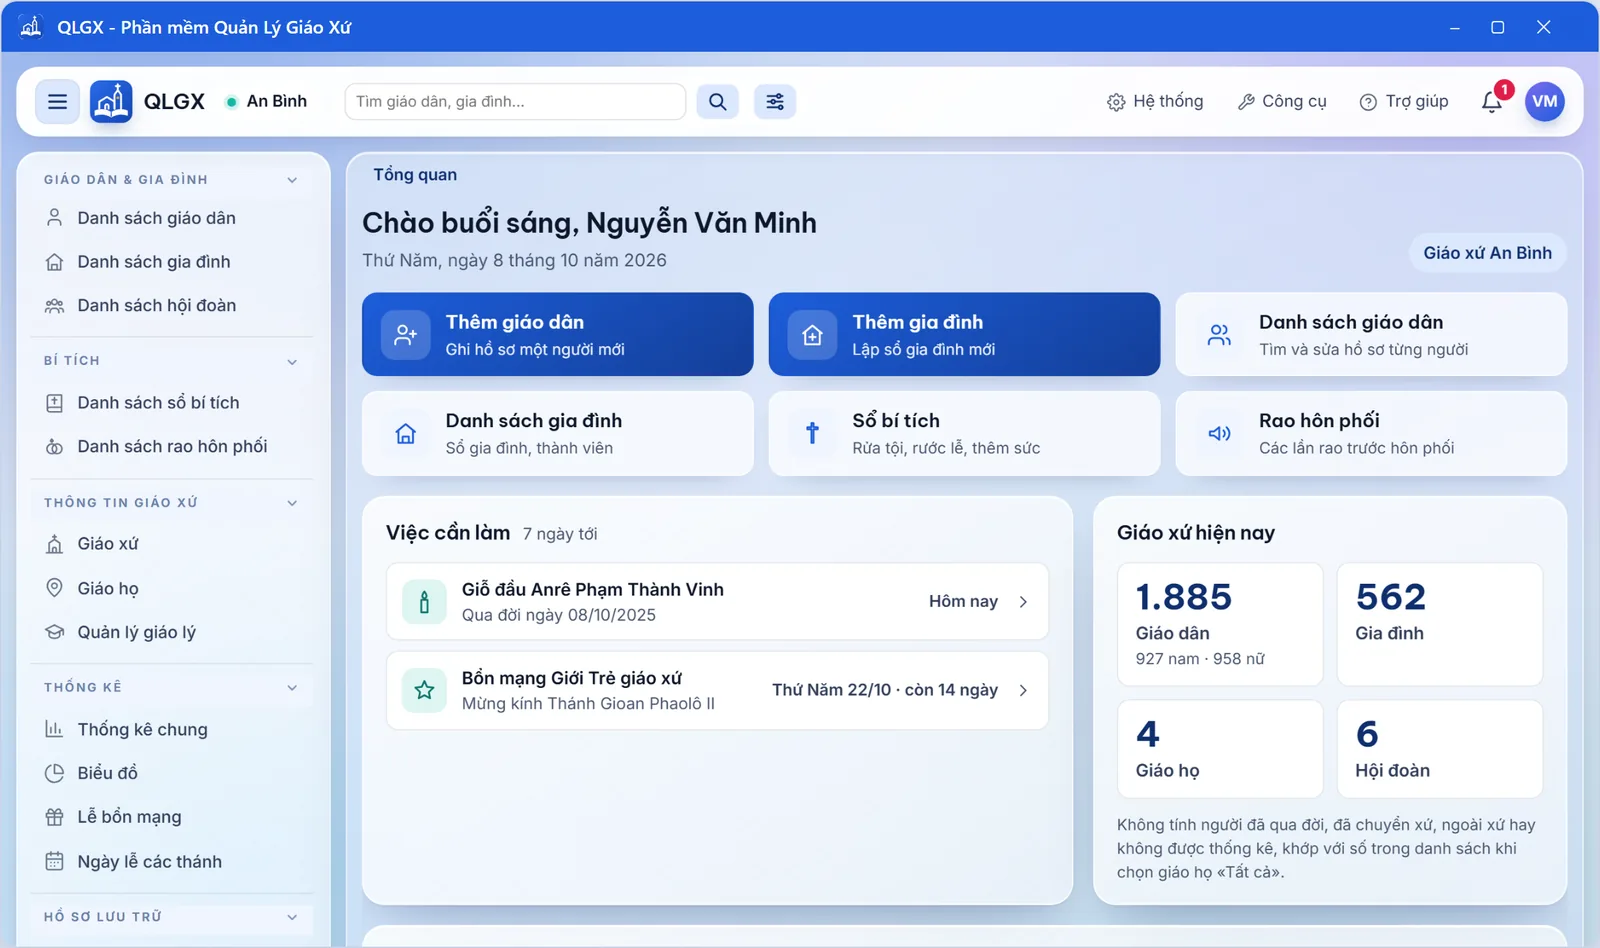
Task: Open the advanced filter sliders button
Action: (x=775, y=102)
